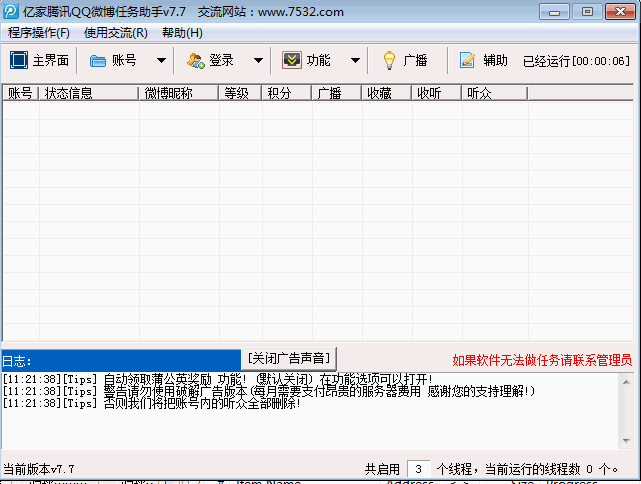Open the 使用交流(R) menu
641x484 pixels.
click(x=116, y=33)
